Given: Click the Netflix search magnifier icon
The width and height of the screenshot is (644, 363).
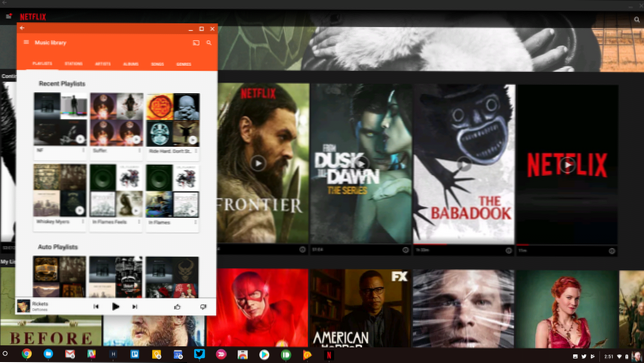Looking at the screenshot, I should [x=637, y=19].
